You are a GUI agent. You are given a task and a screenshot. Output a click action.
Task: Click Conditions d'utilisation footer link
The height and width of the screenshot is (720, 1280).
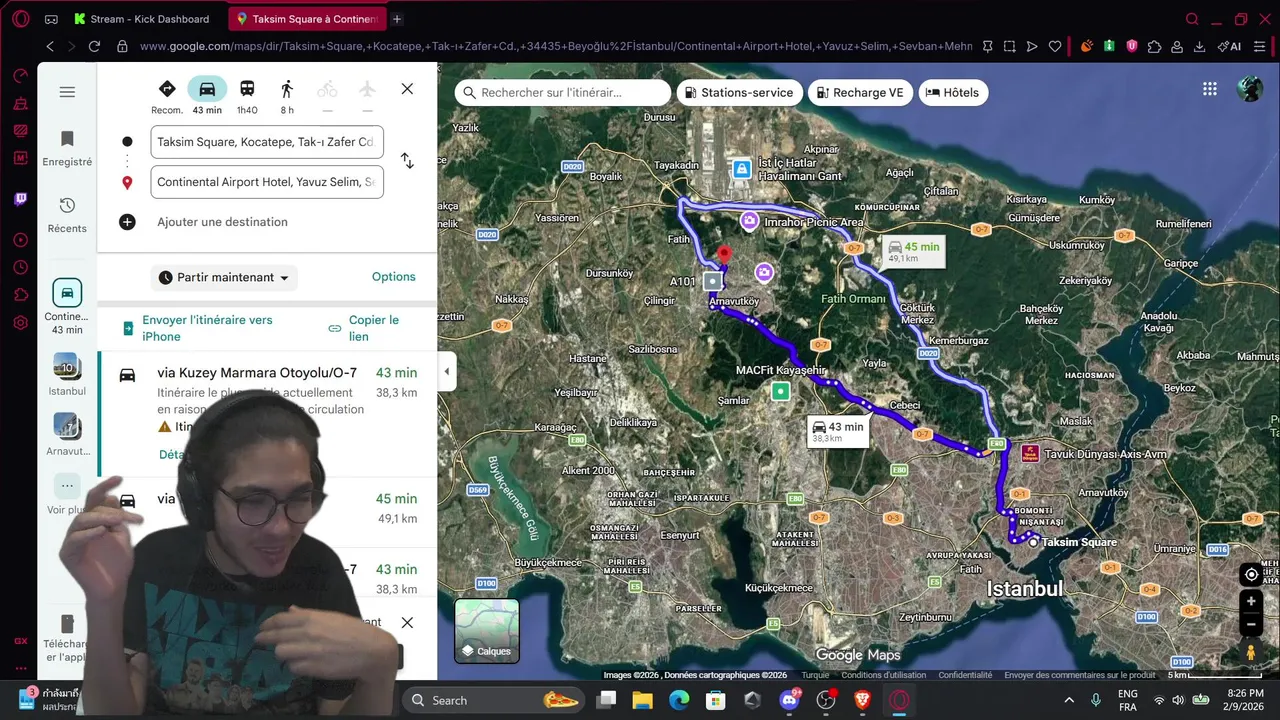[883, 675]
